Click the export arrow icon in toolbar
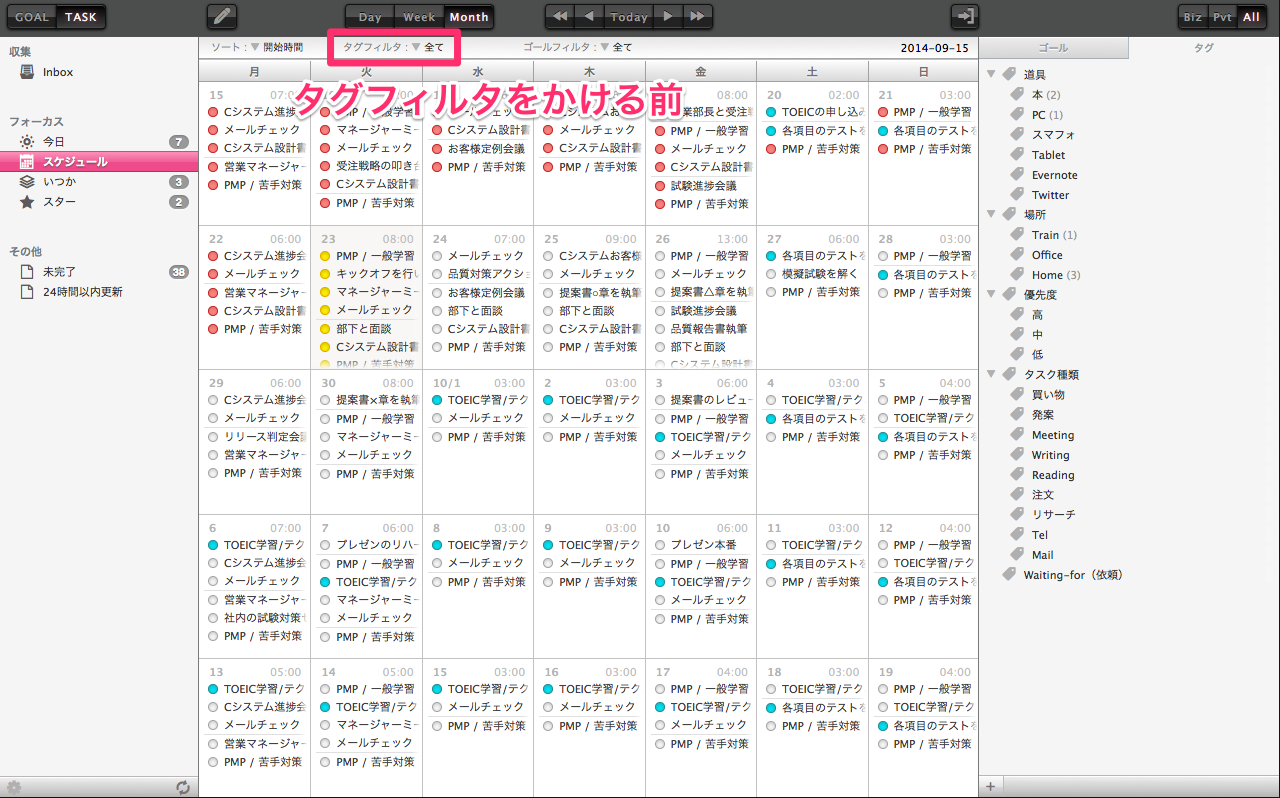 (964, 16)
